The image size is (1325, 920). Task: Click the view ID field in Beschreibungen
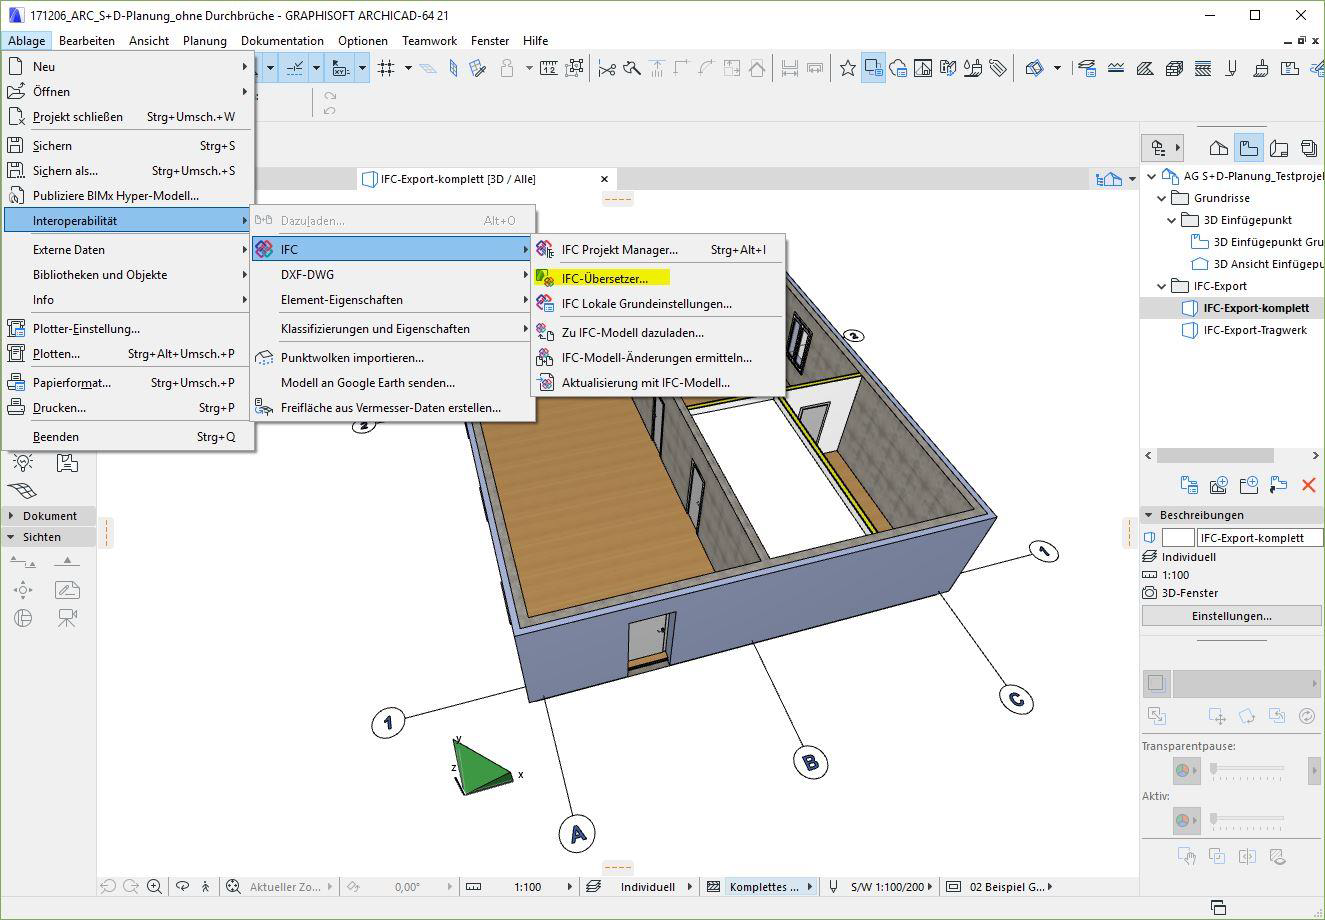[x=1178, y=538]
